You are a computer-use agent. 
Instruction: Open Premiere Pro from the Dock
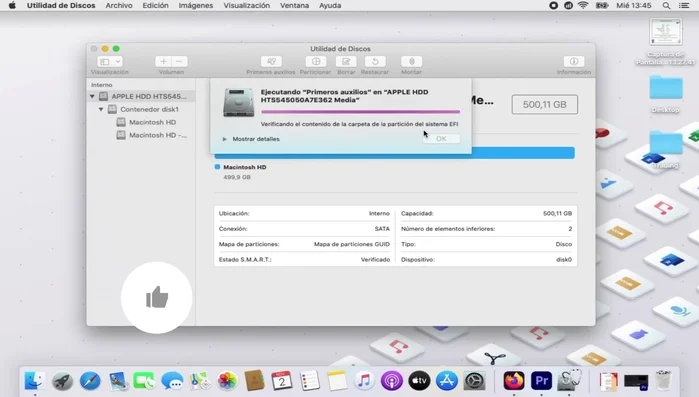(x=541, y=381)
